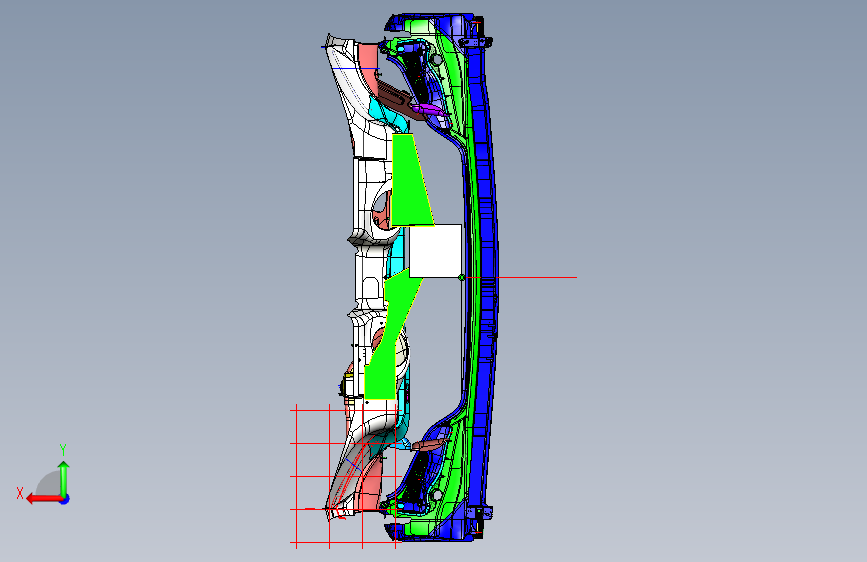Select the horizontal red line extending right
The image size is (867, 562).
520,278
